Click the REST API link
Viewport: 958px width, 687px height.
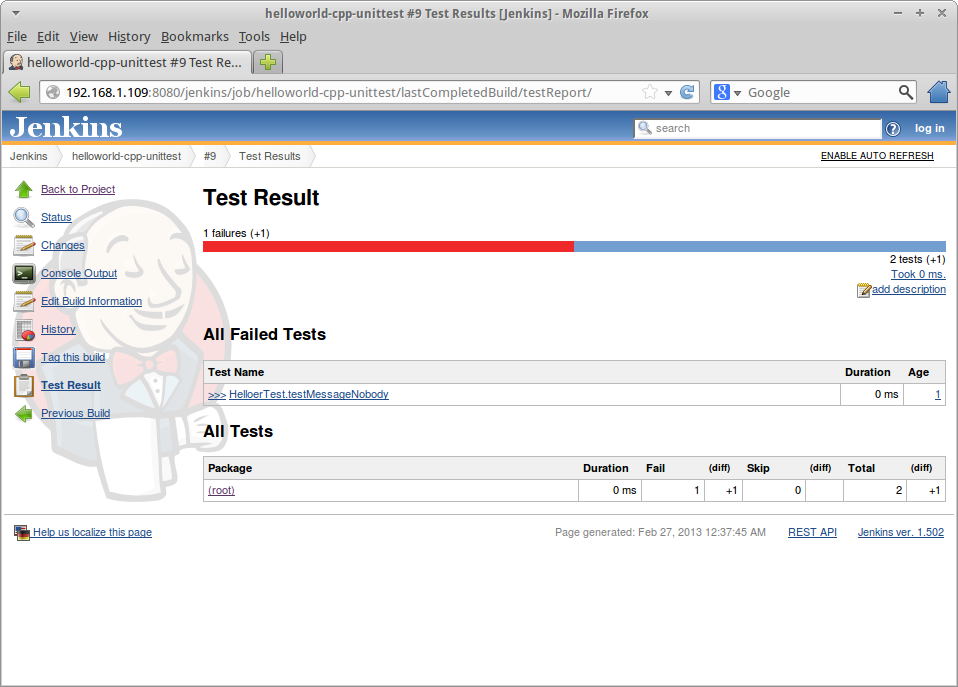click(x=812, y=532)
